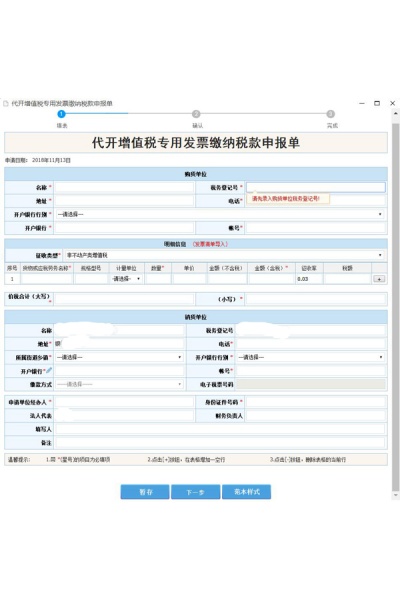Click buyer 电话 input field
This screenshot has height=600, width=400.
[x=358, y=201]
